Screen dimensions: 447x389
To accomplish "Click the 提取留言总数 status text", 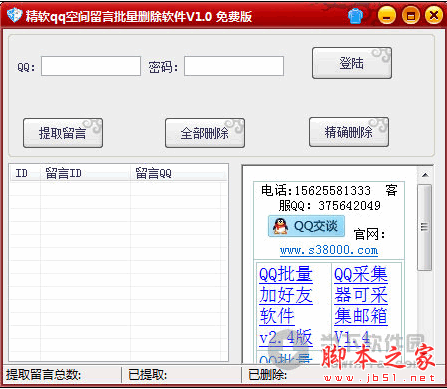I will (x=43, y=375).
